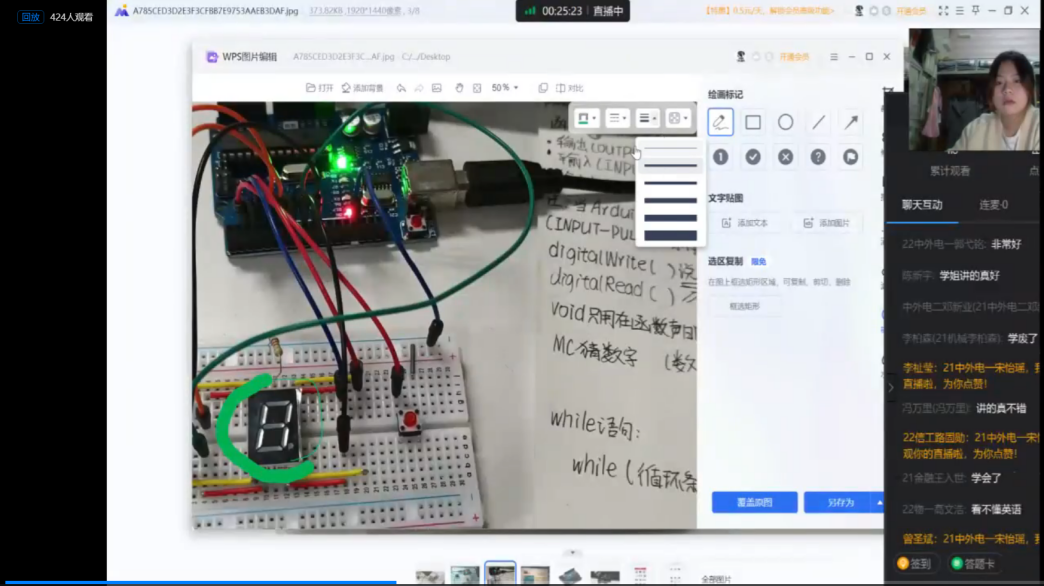Click the copy icon in WPS toolbar
Image resolution: width=1044 pixels, height=586 pixels.
543,88
